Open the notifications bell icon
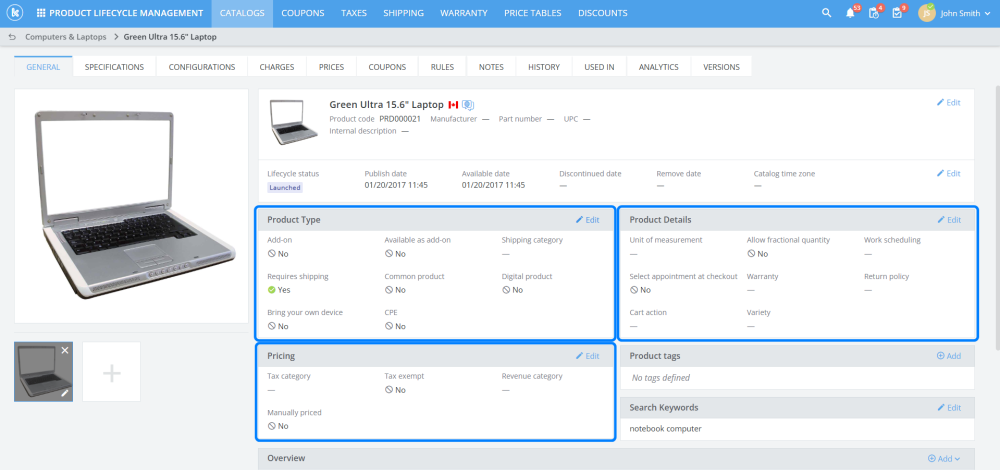 click(x=850, y=13)
